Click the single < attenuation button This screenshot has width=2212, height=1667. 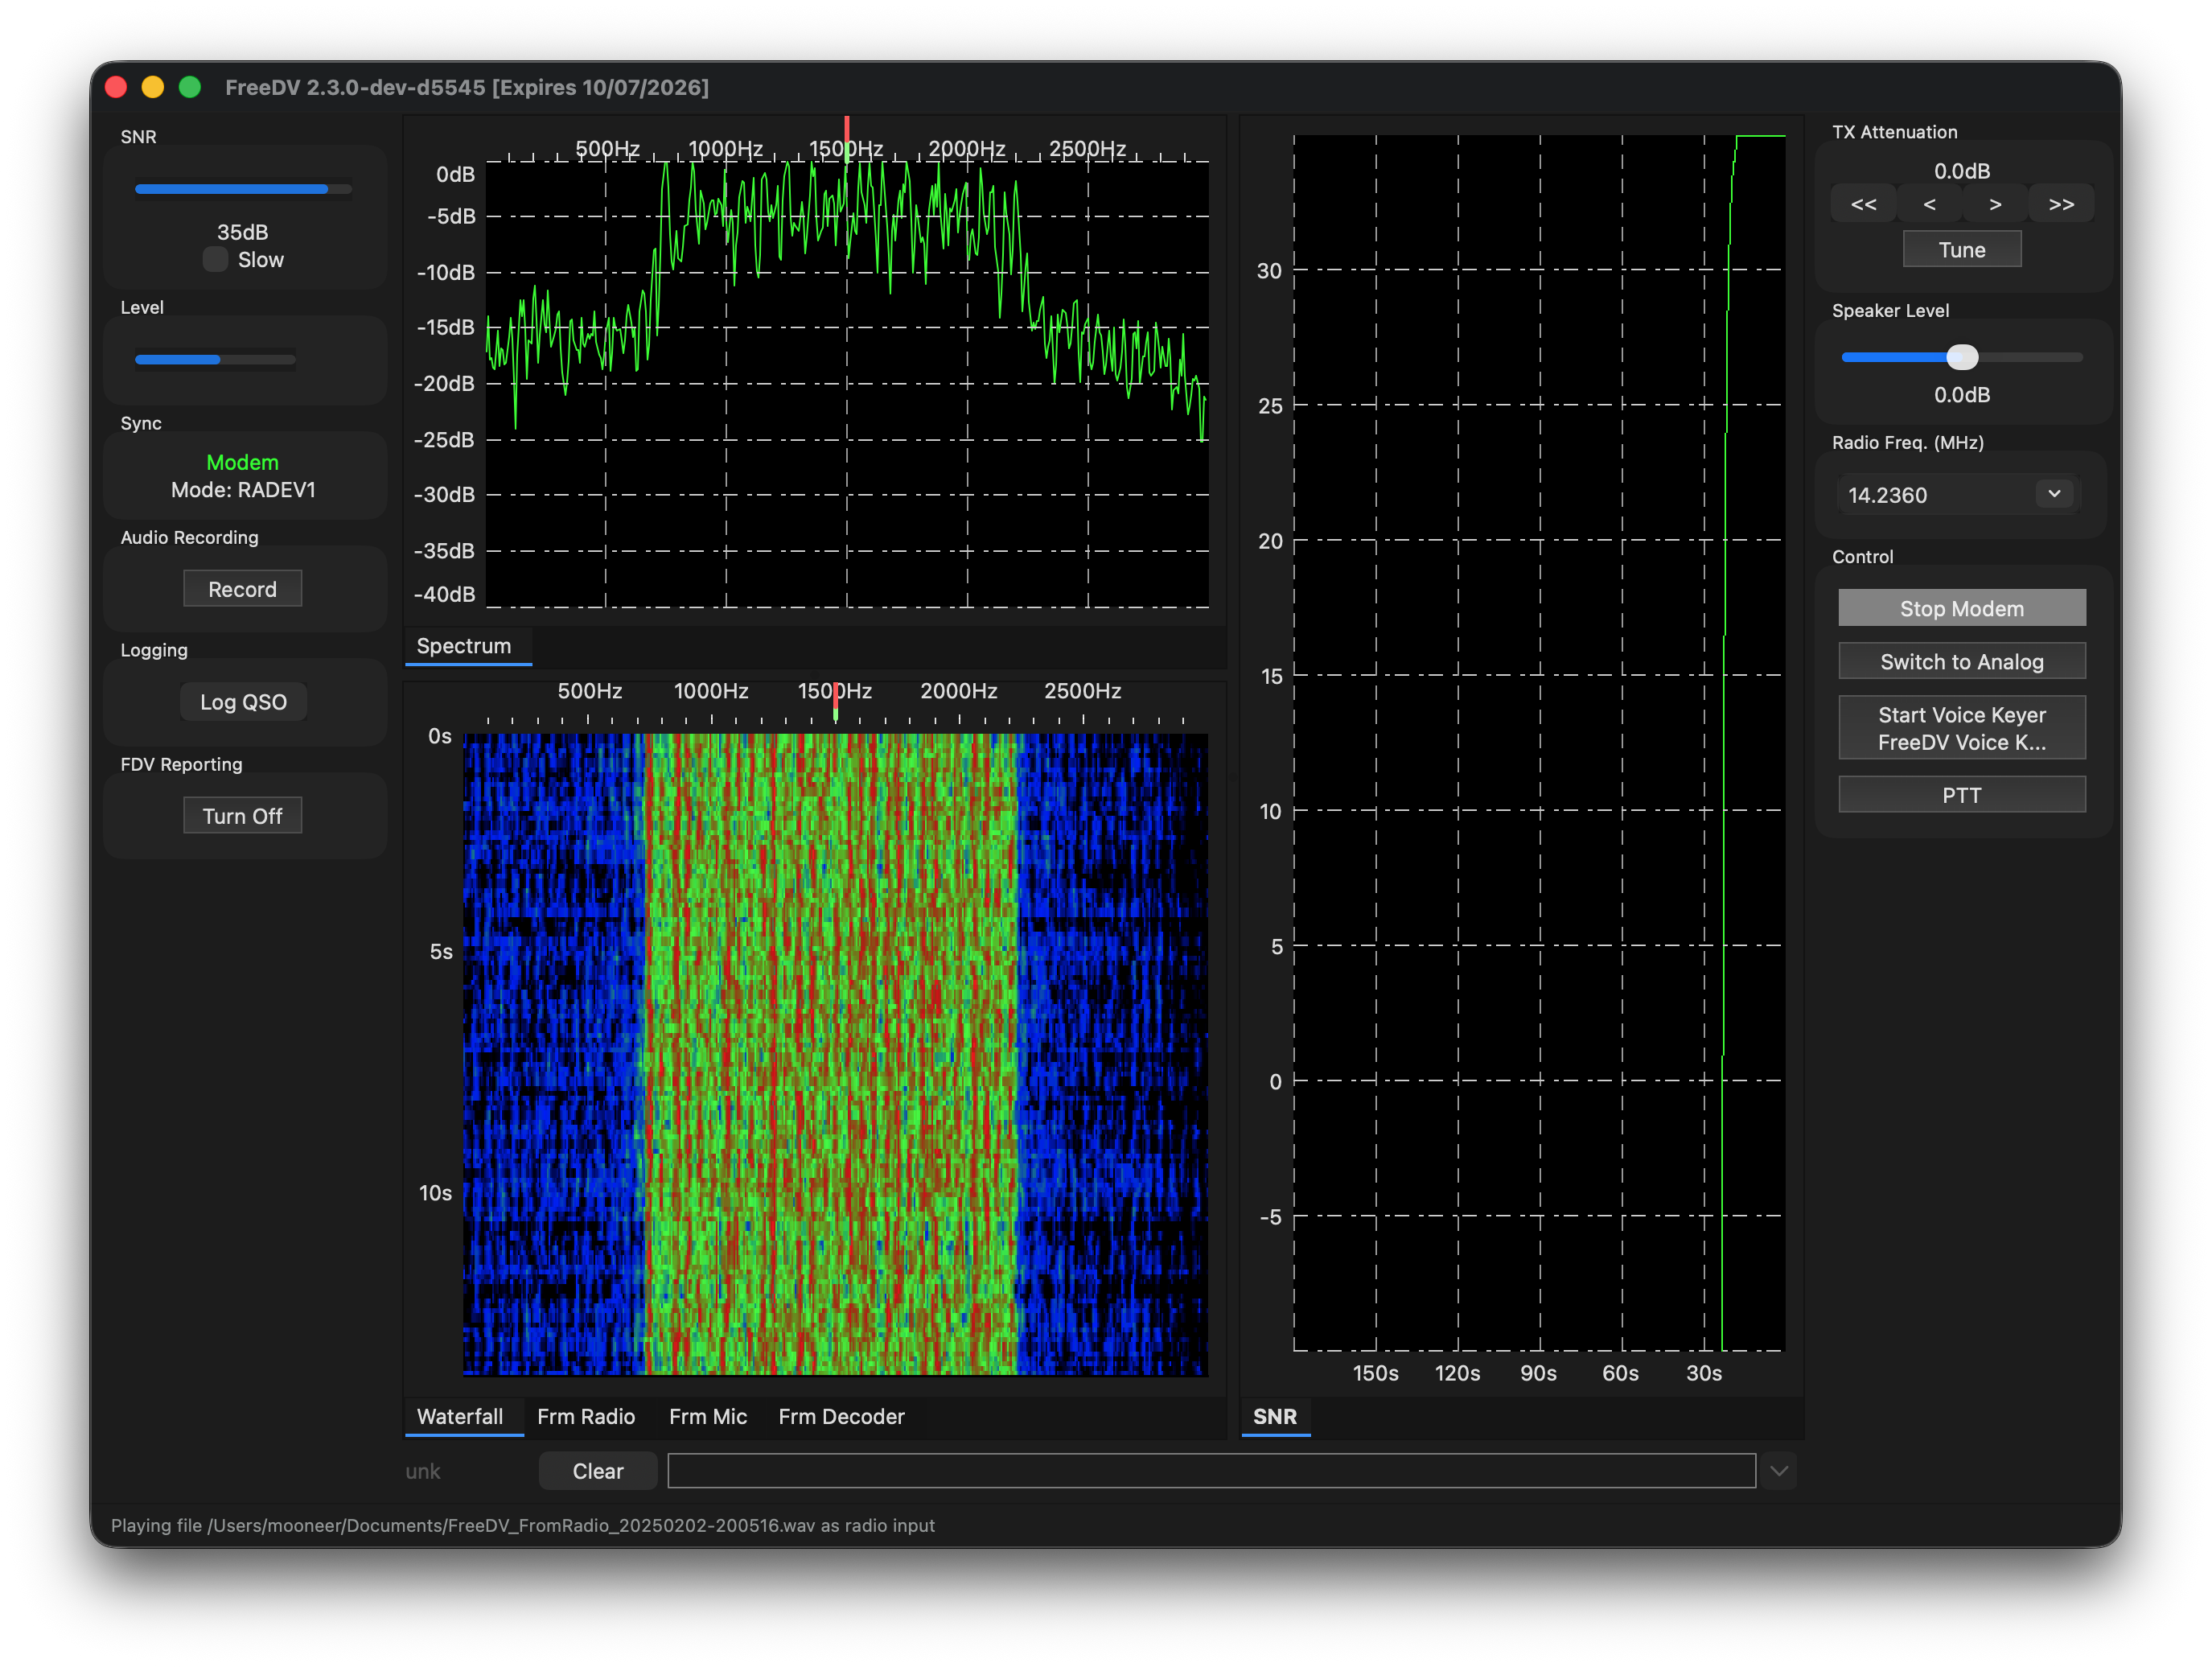click(1929, 204)
